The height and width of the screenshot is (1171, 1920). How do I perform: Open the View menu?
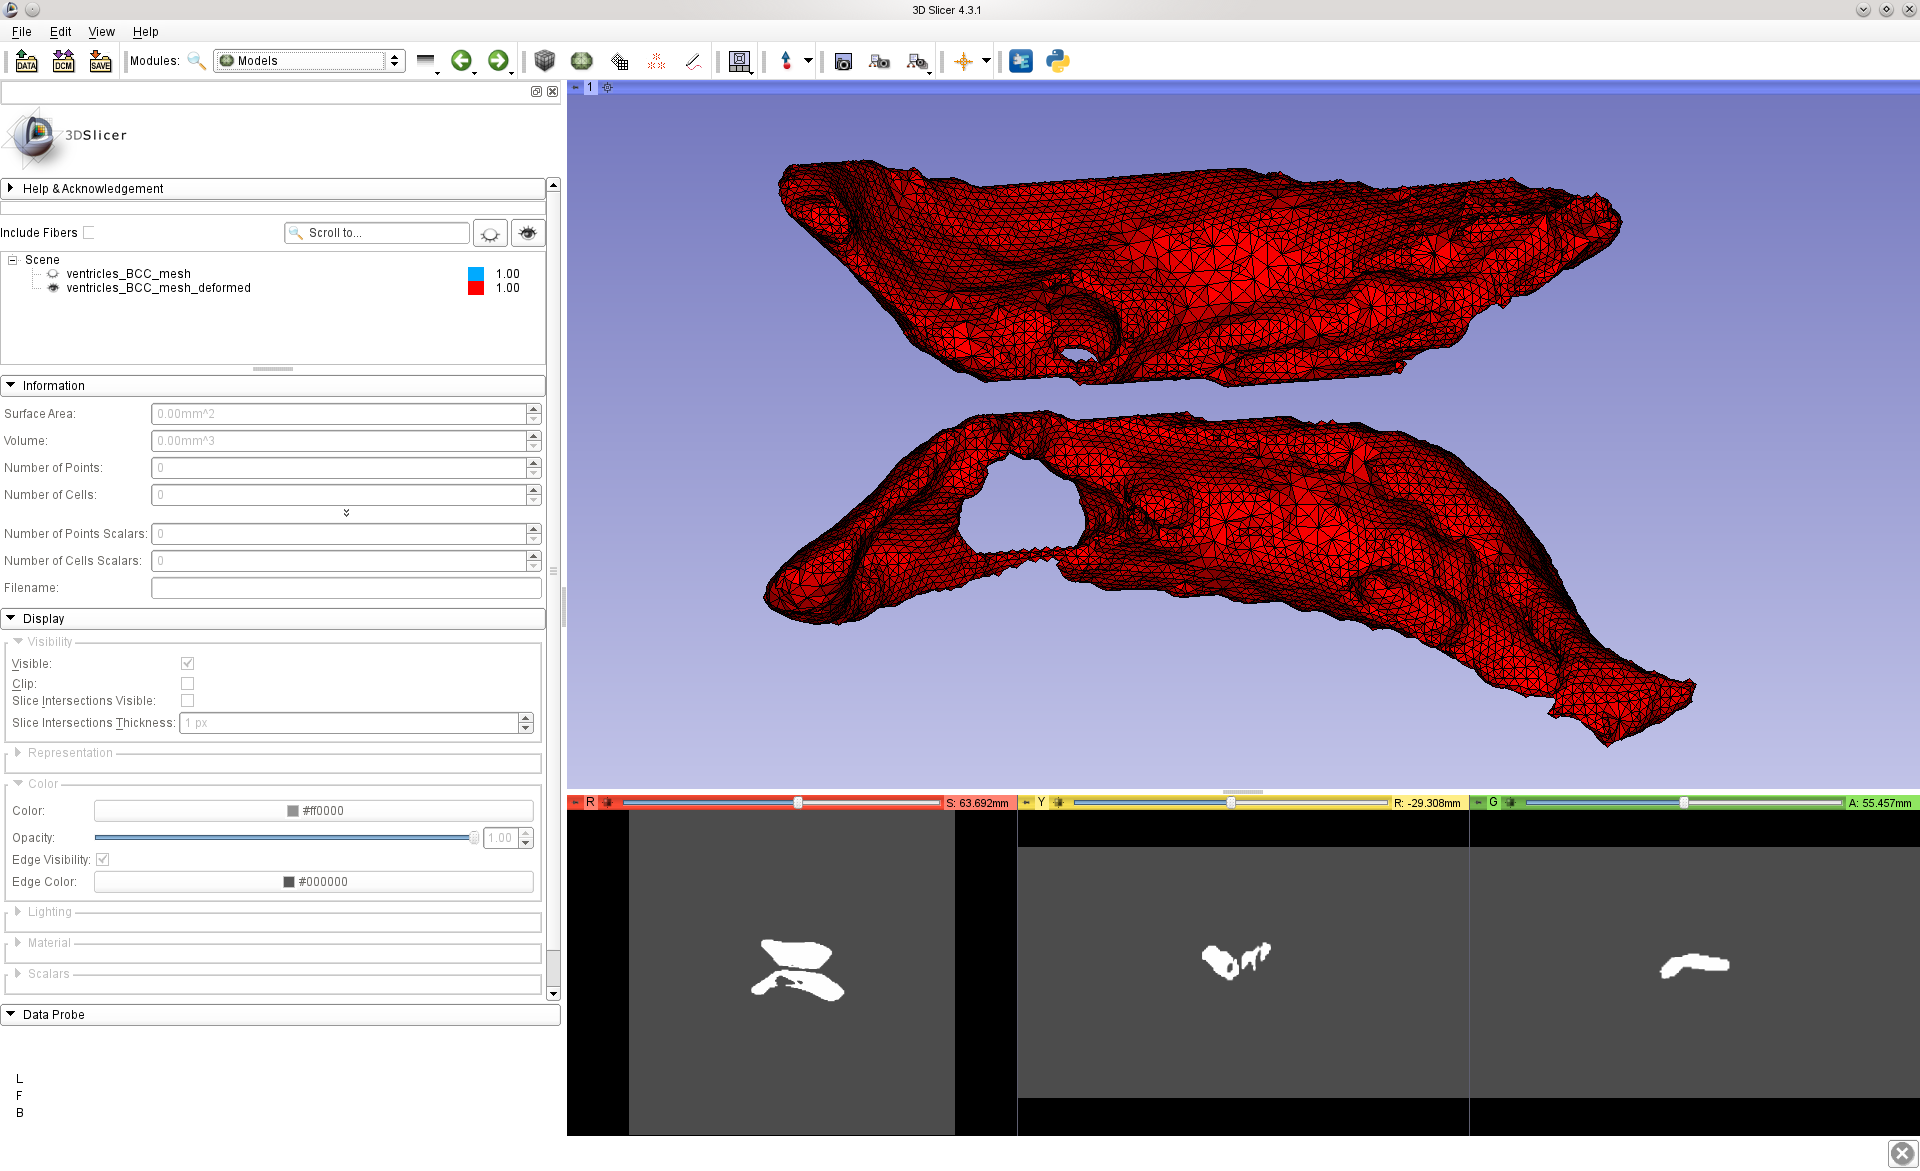point(101,32)
